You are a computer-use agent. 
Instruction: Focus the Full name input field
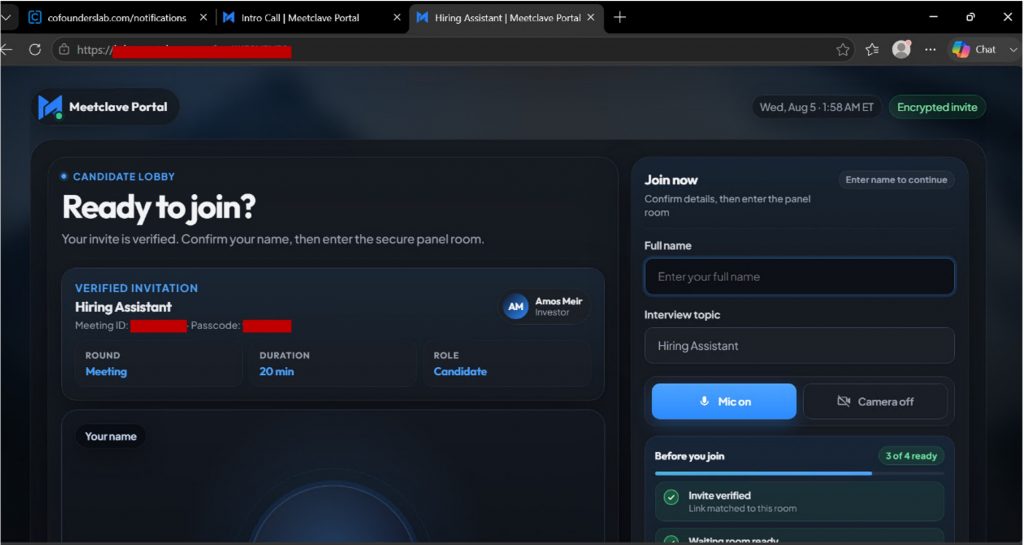(x=799, y=277)
